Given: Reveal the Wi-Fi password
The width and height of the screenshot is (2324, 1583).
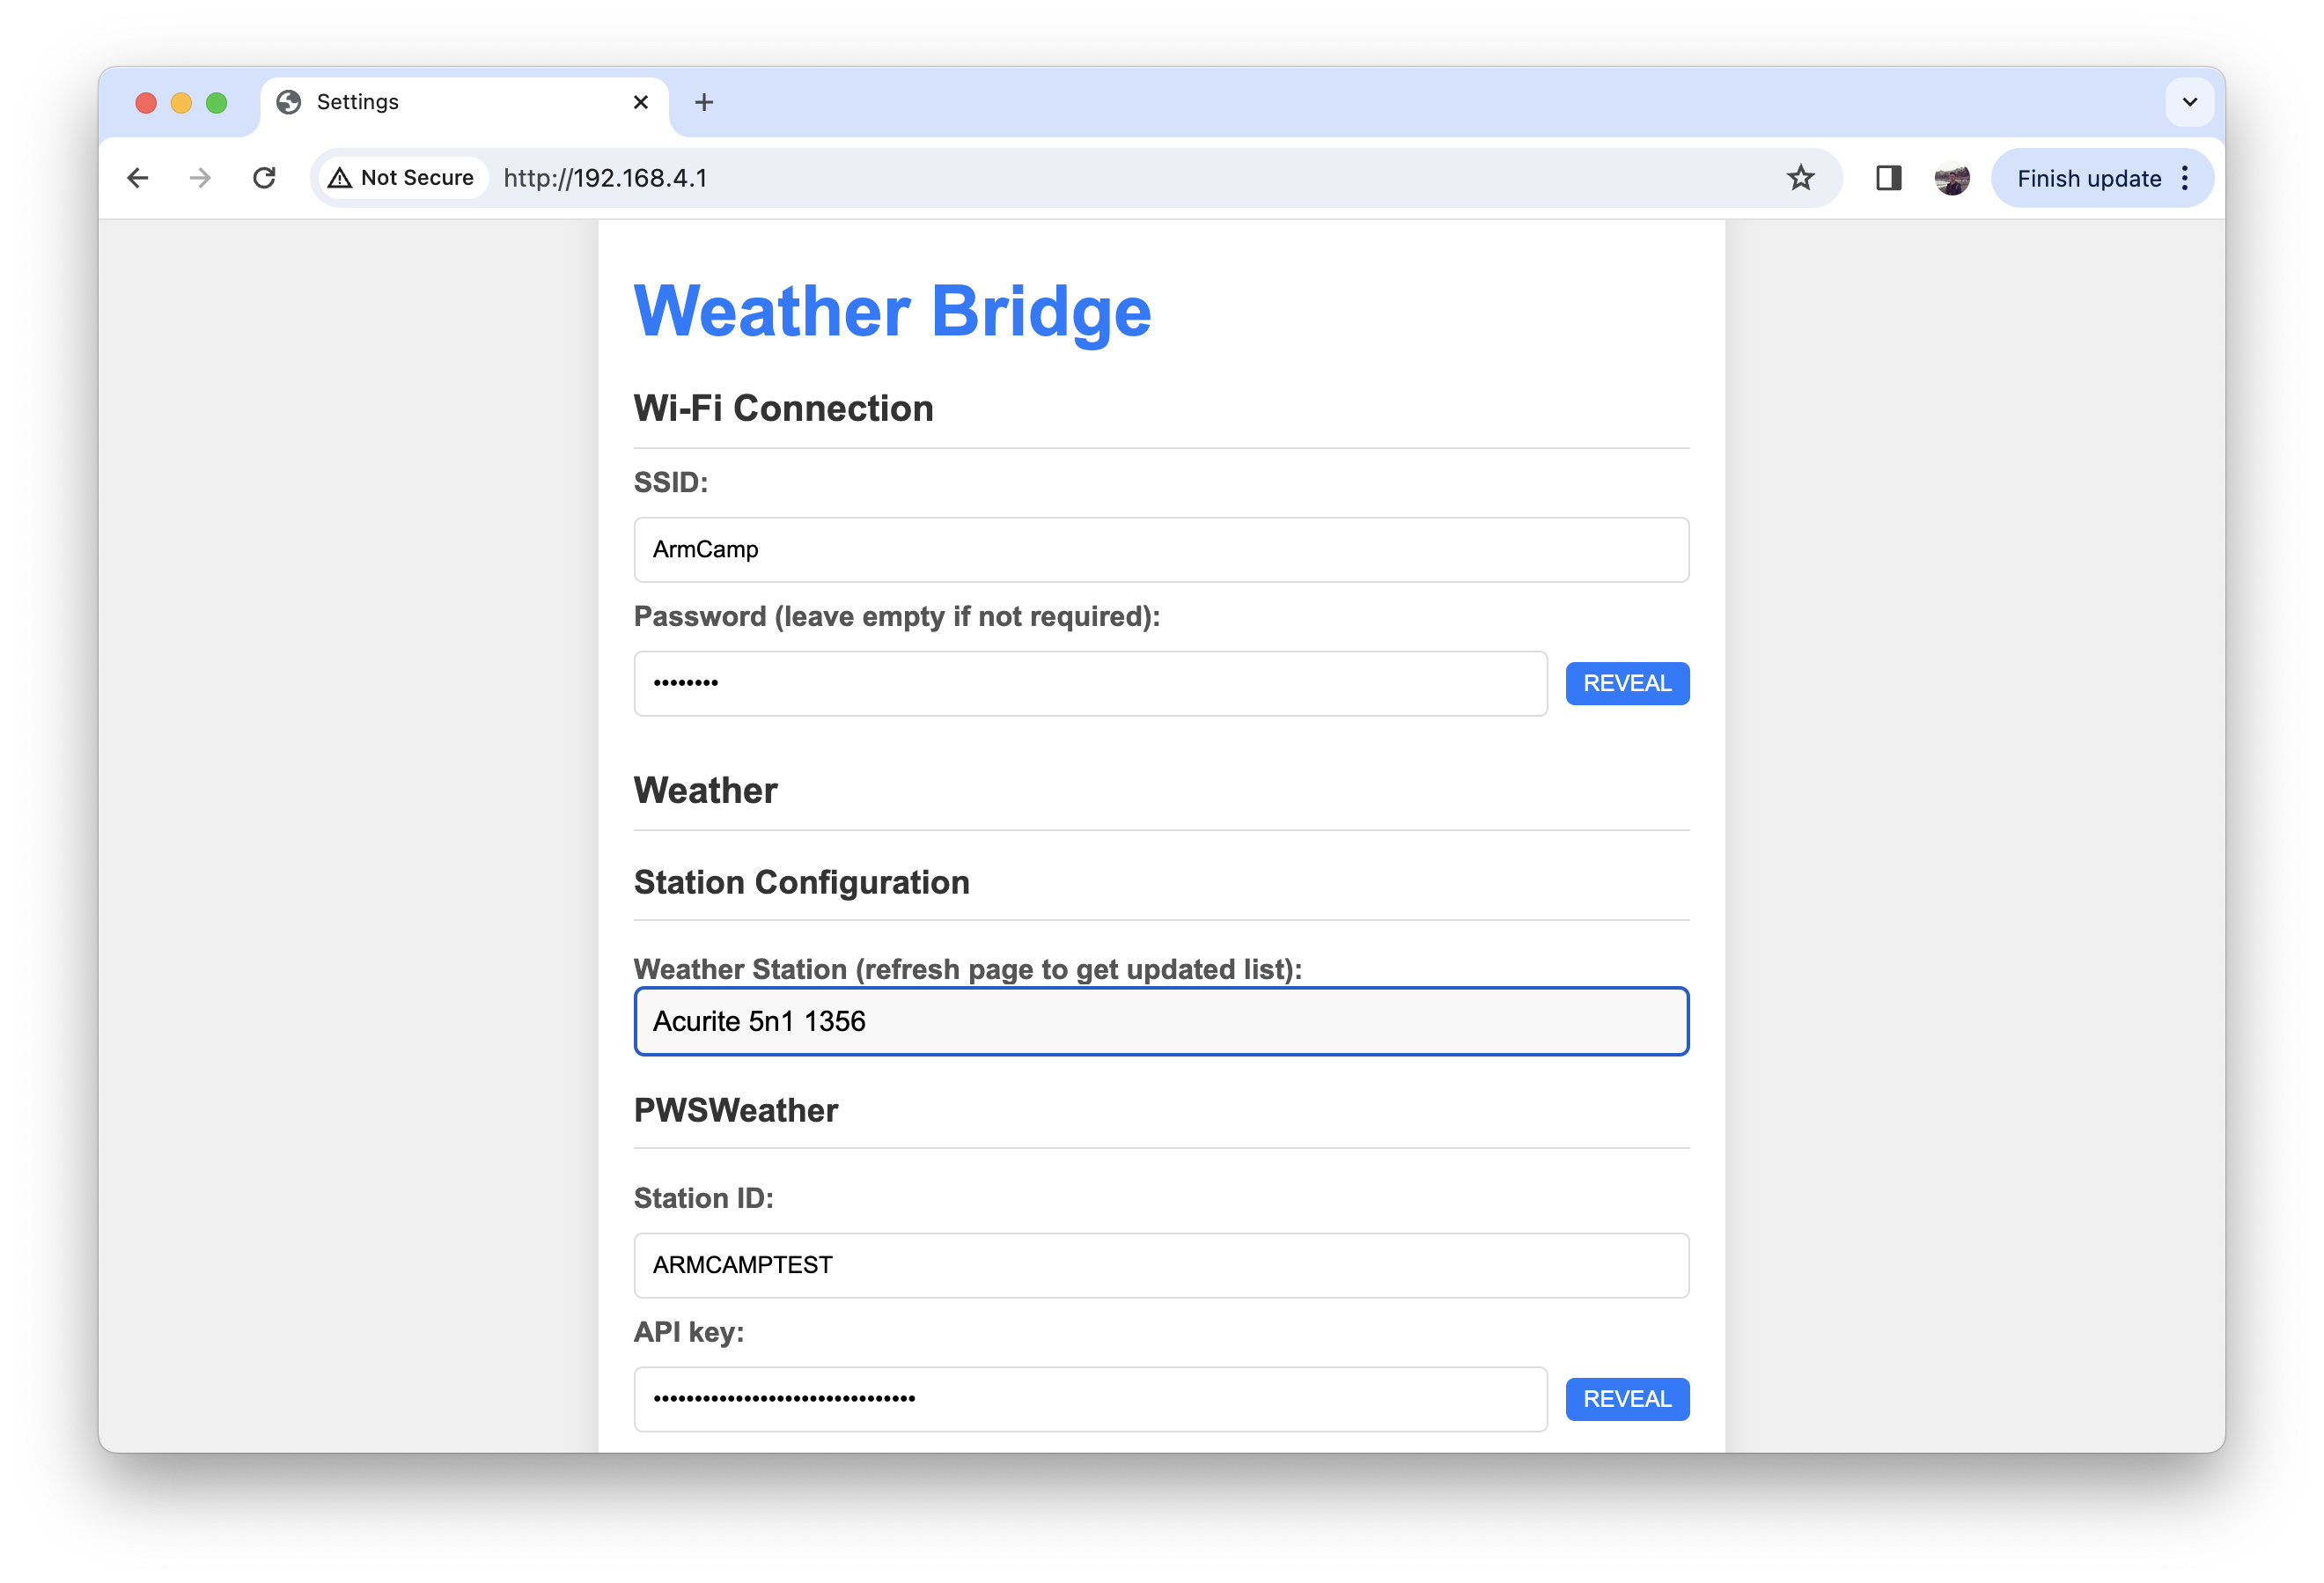Looking at the screenshot, I should click(1627, 683).
